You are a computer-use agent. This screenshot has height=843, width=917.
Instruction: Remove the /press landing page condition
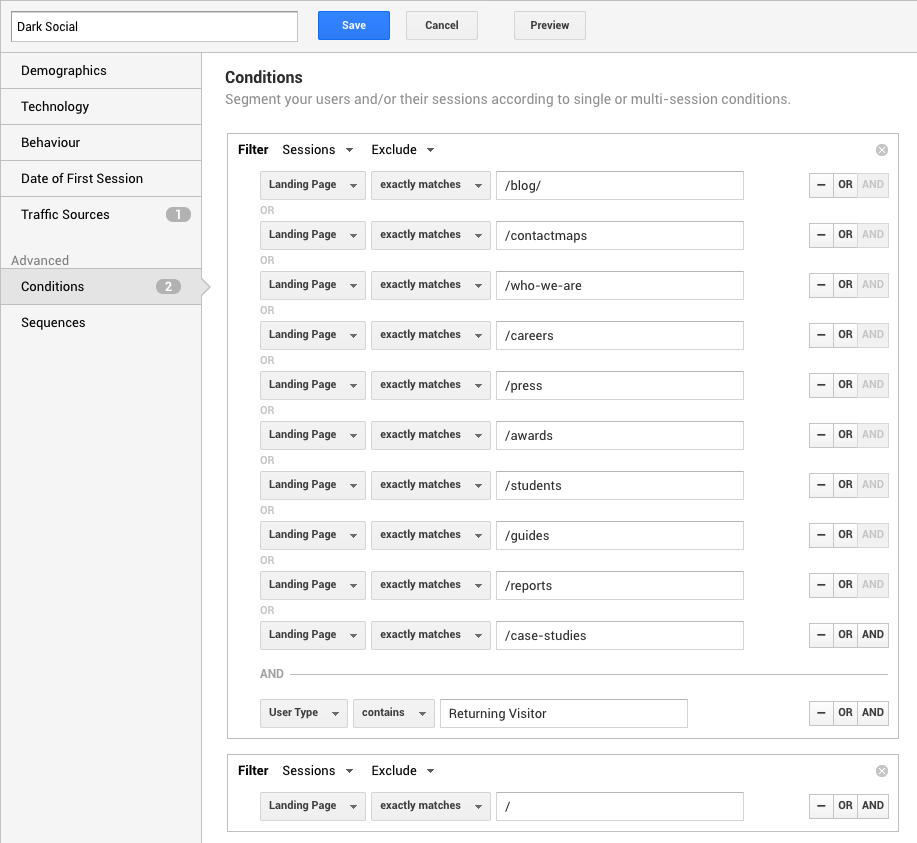tap(821, 385)
